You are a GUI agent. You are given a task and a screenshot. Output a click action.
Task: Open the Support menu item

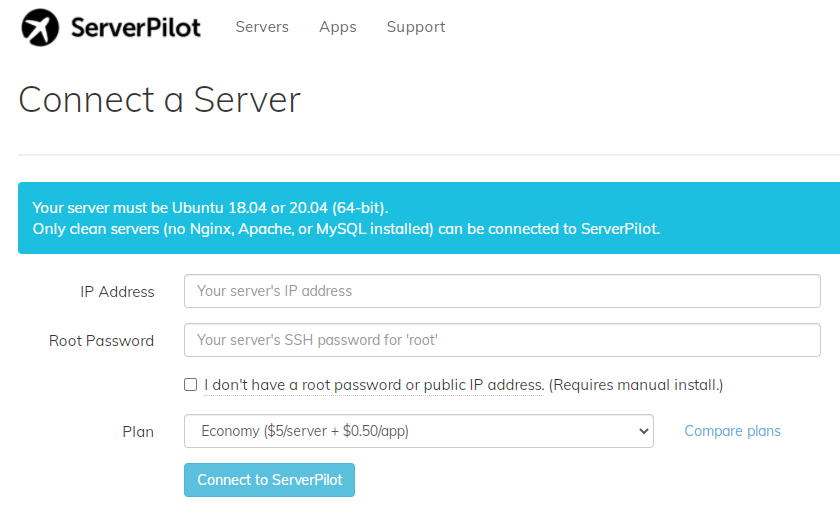(416, 27)
